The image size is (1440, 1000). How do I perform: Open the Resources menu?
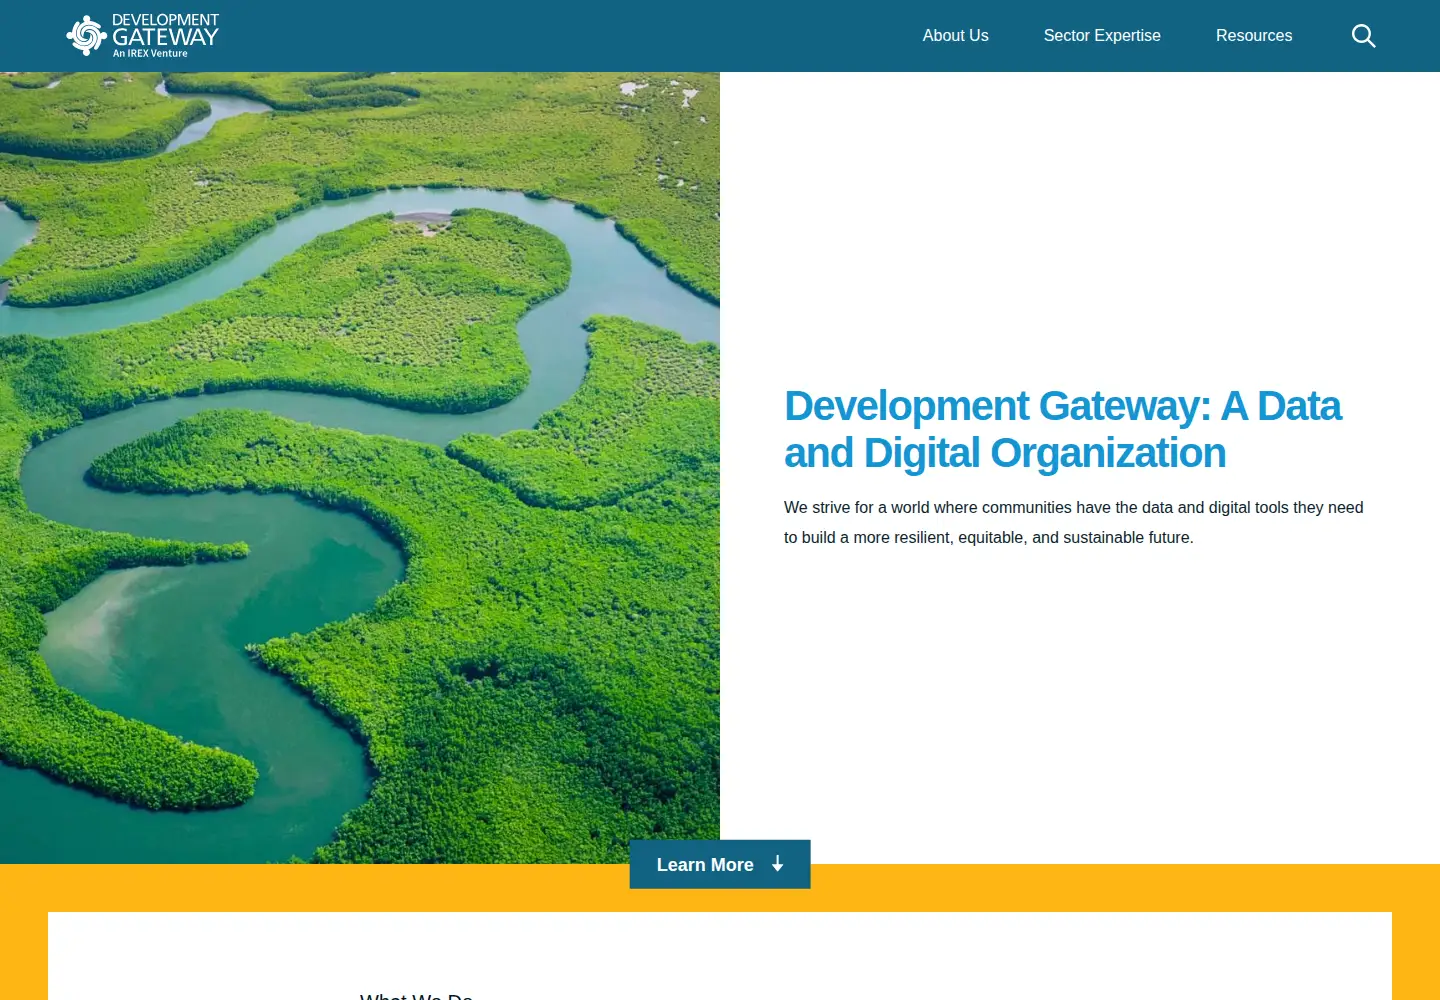click(x=1254, y=36)
